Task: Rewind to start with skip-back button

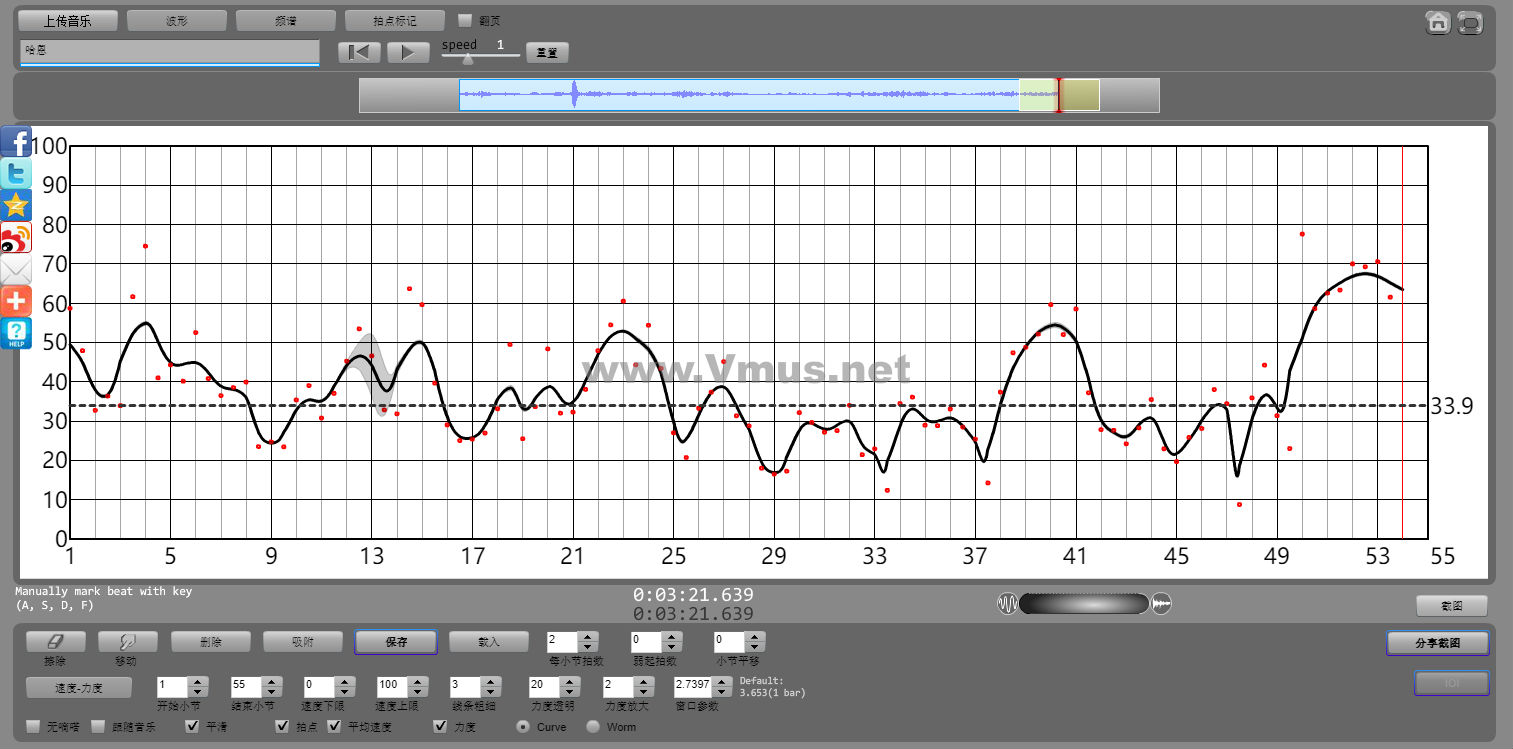Action: point(359,52)
